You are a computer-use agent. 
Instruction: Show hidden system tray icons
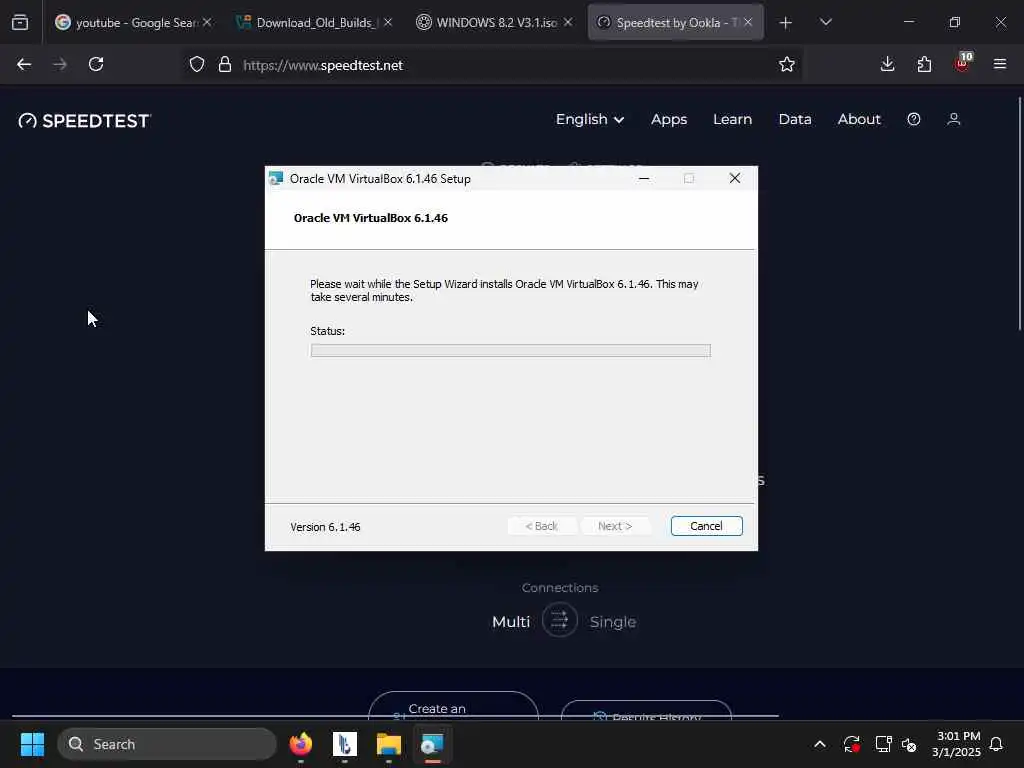(x=820, y=744)
